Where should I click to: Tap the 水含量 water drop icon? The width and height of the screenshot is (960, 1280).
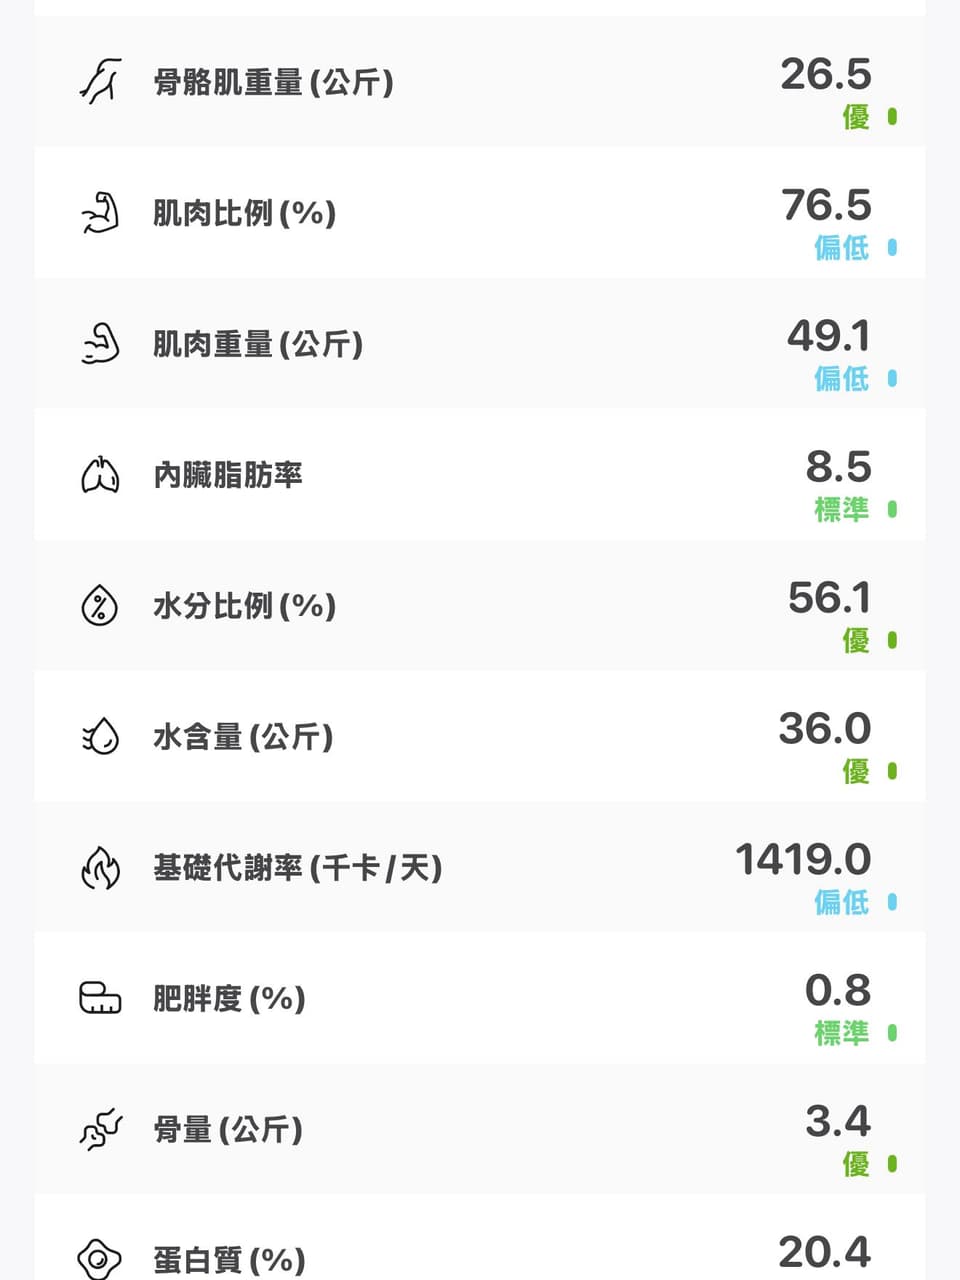100,736
